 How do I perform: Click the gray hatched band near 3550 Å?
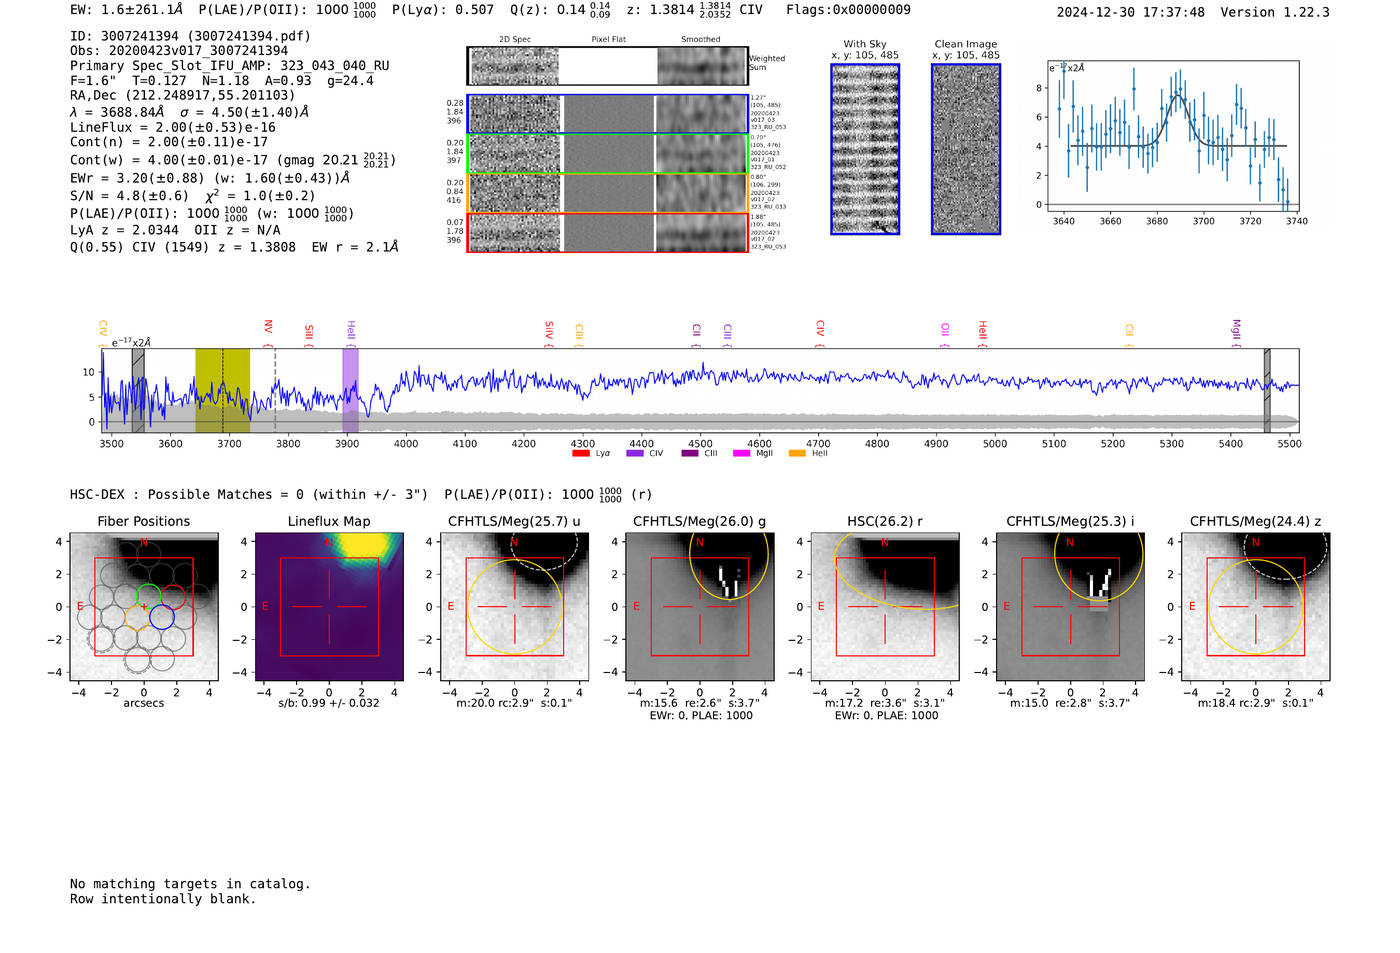pos(138,391)
